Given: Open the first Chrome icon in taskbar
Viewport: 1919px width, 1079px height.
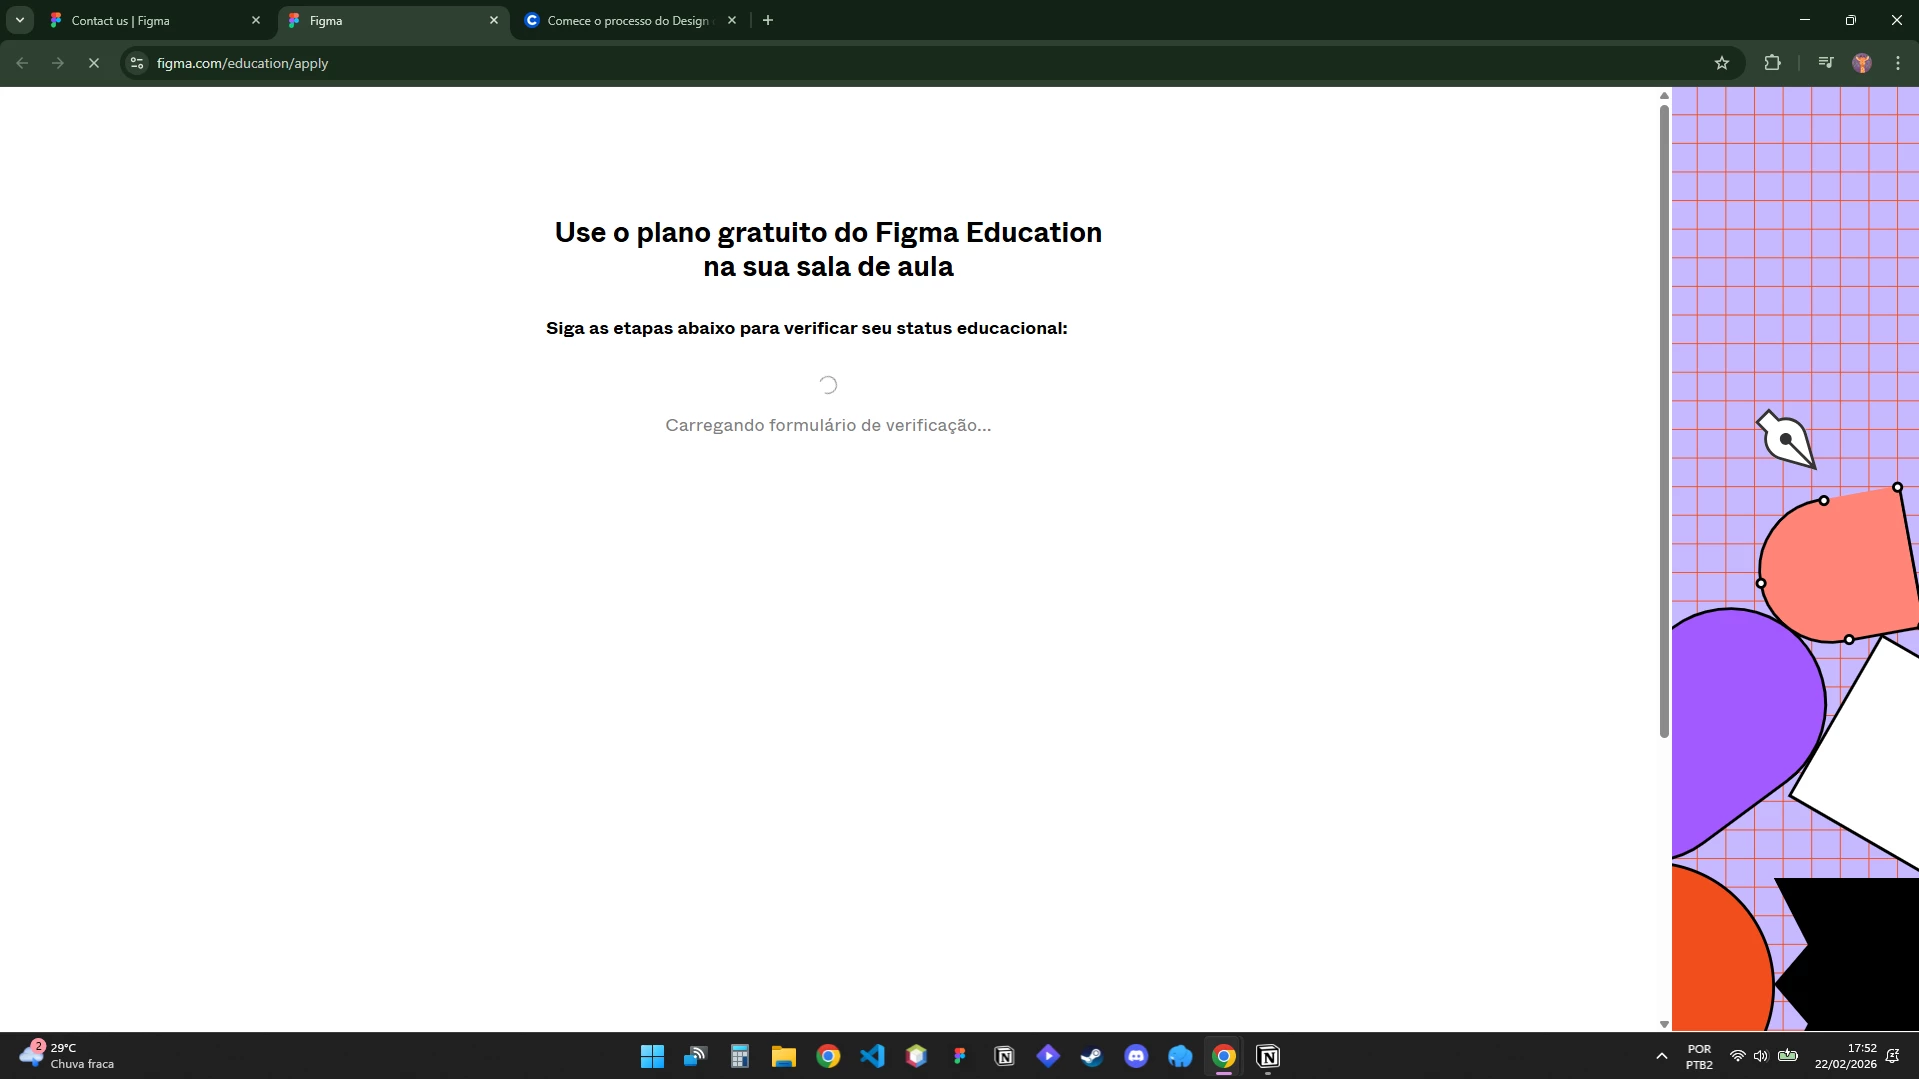Looking at the screenshot, I should 828,1056.
